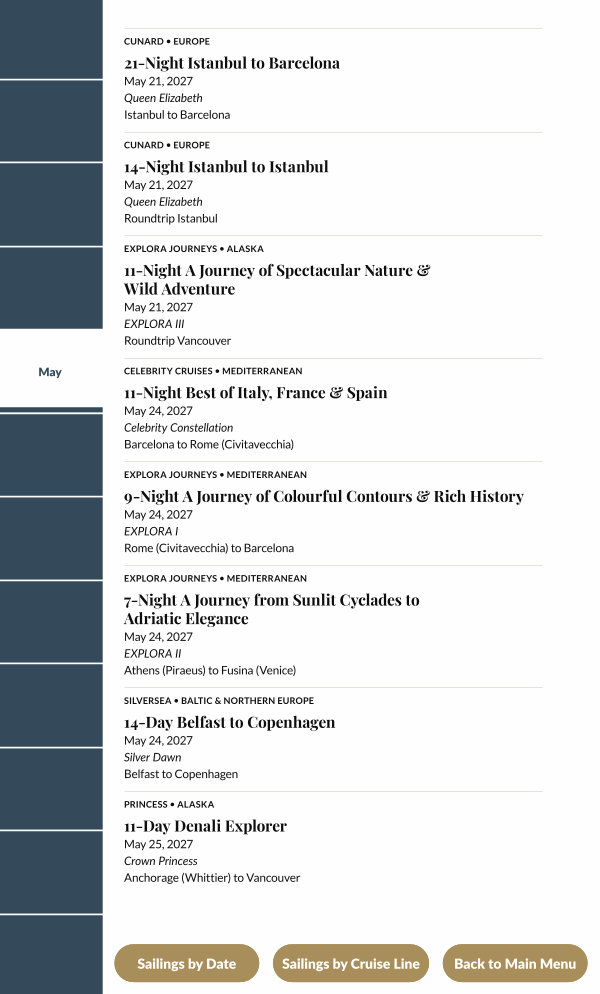Click the Silver Dawn ship name
Image resolution: width=600 pixels, height=994 pixels.
coord(152,757)
